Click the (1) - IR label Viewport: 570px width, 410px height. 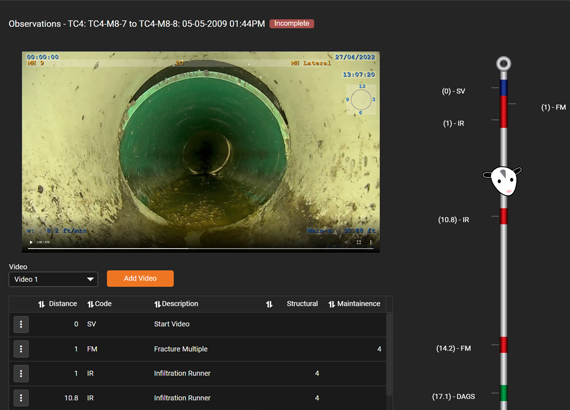point(453,124)
